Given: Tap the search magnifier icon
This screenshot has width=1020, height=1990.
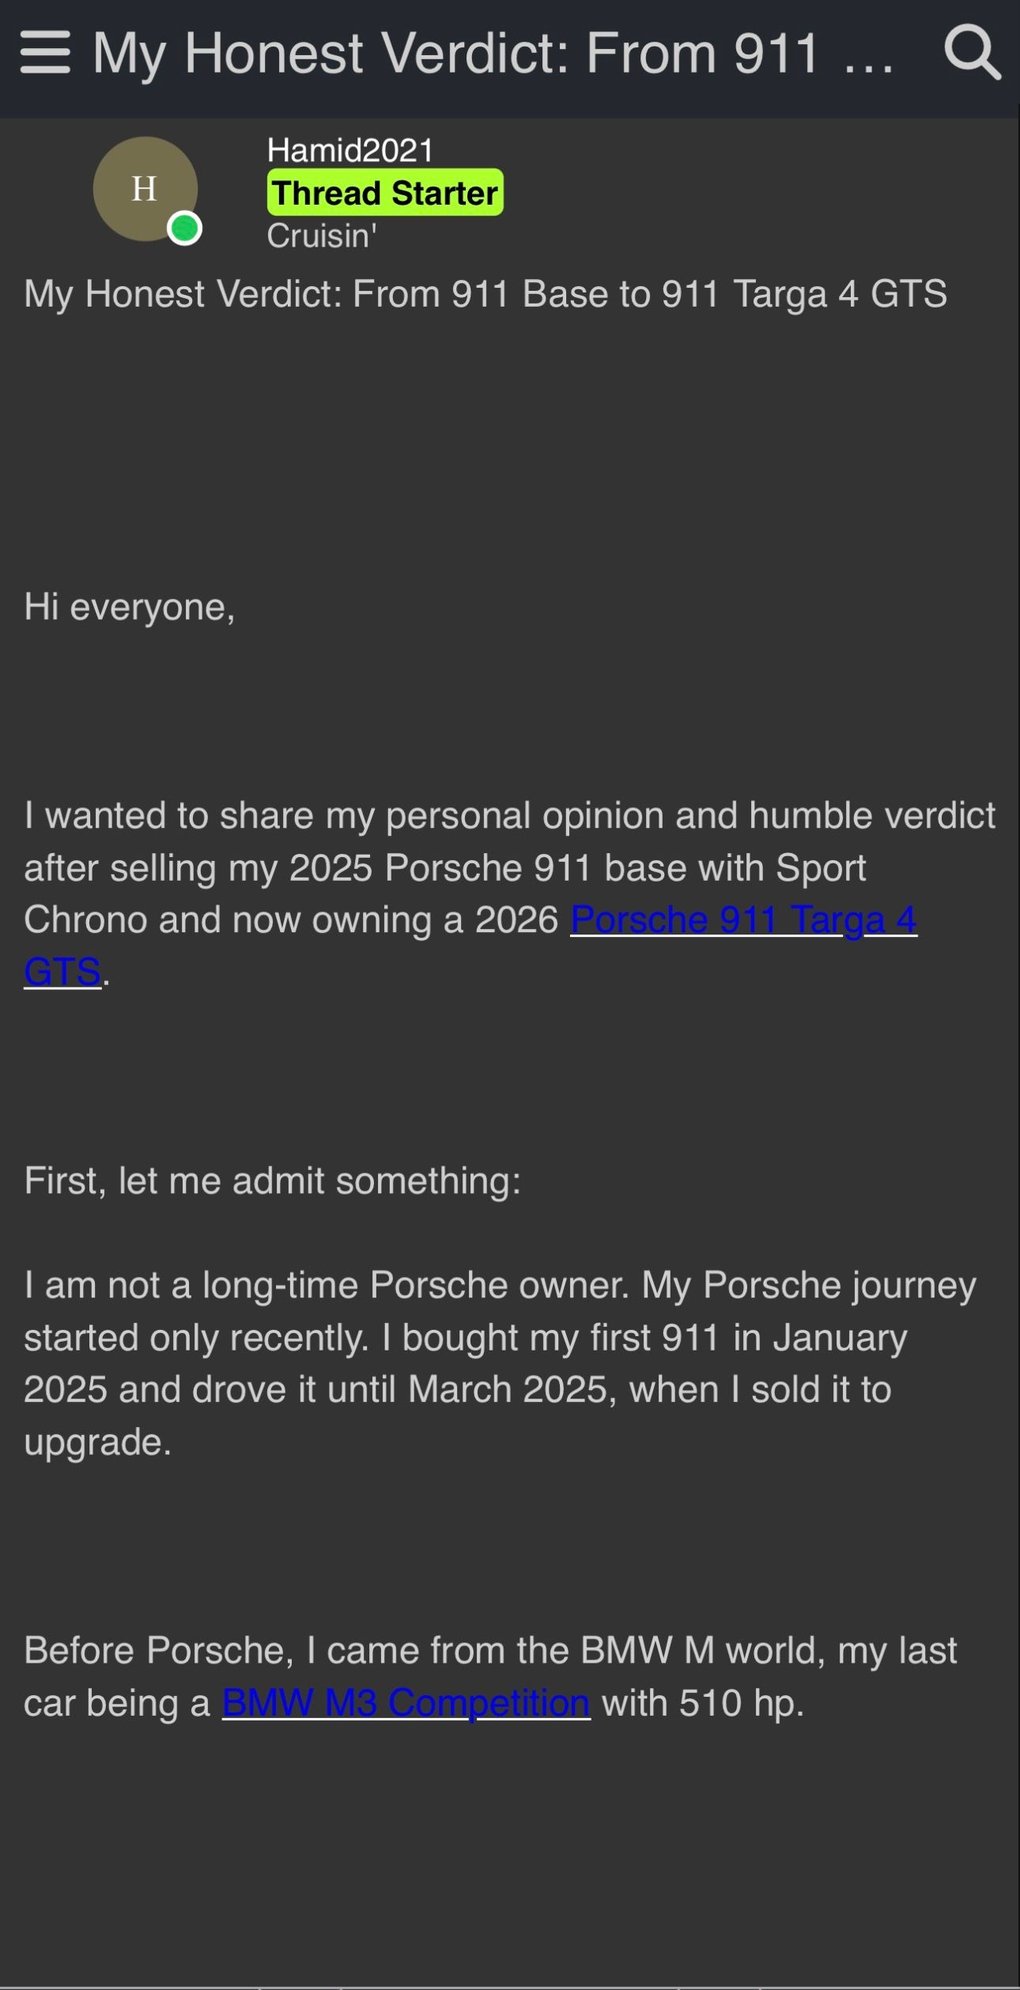Looking at the screenshot, I should tap(972, 53).
